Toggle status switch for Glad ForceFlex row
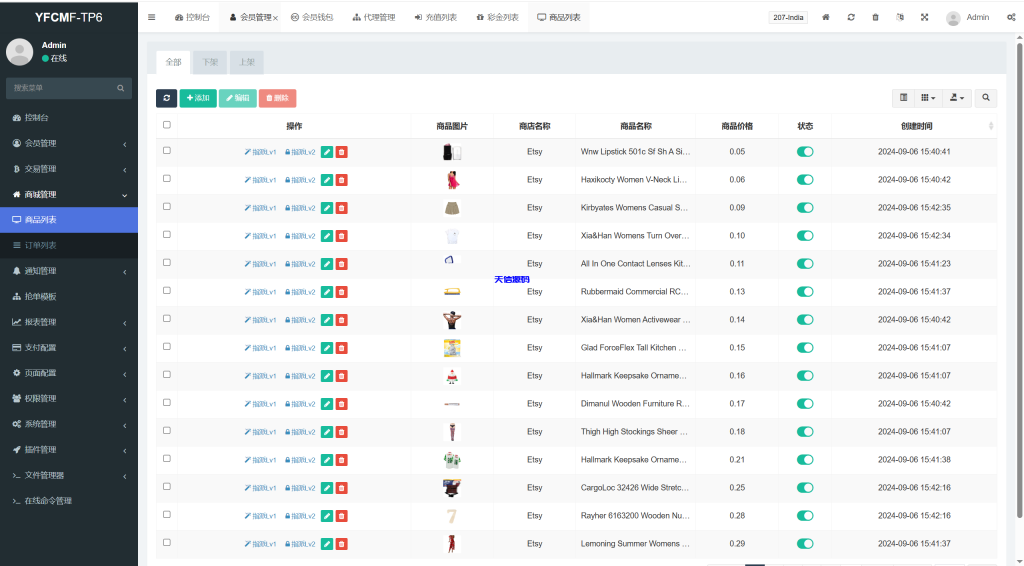This screenshot has height=566, width=1024. [805, 348]
